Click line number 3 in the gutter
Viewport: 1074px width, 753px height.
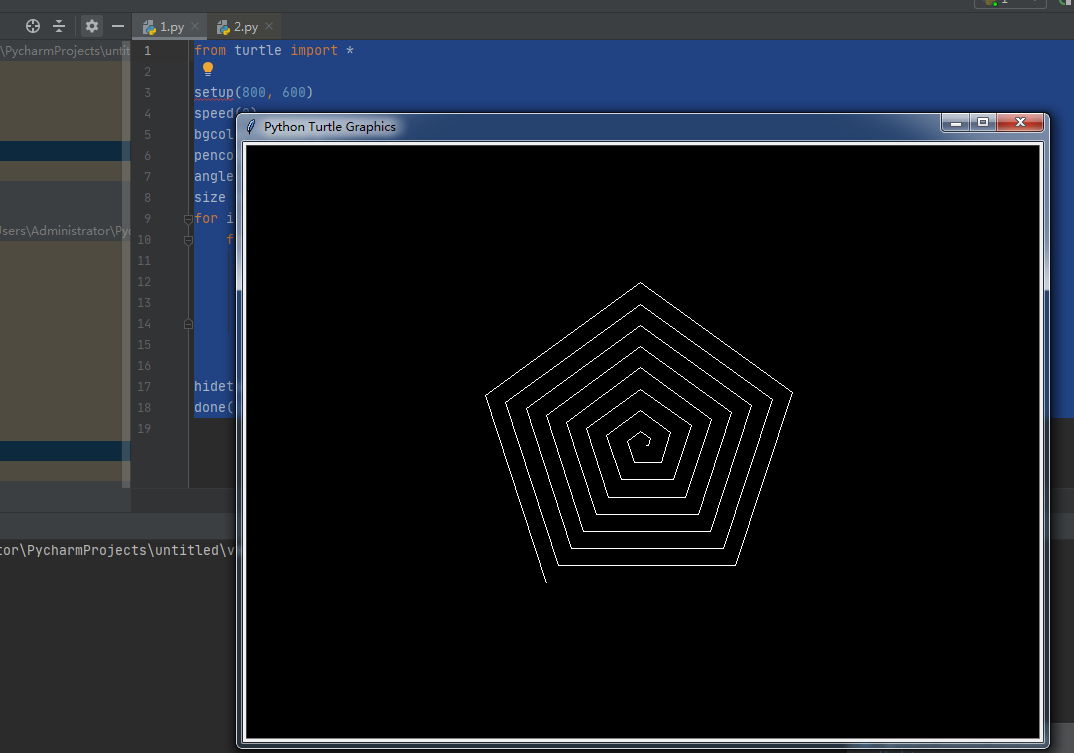(x=147, y=92)
